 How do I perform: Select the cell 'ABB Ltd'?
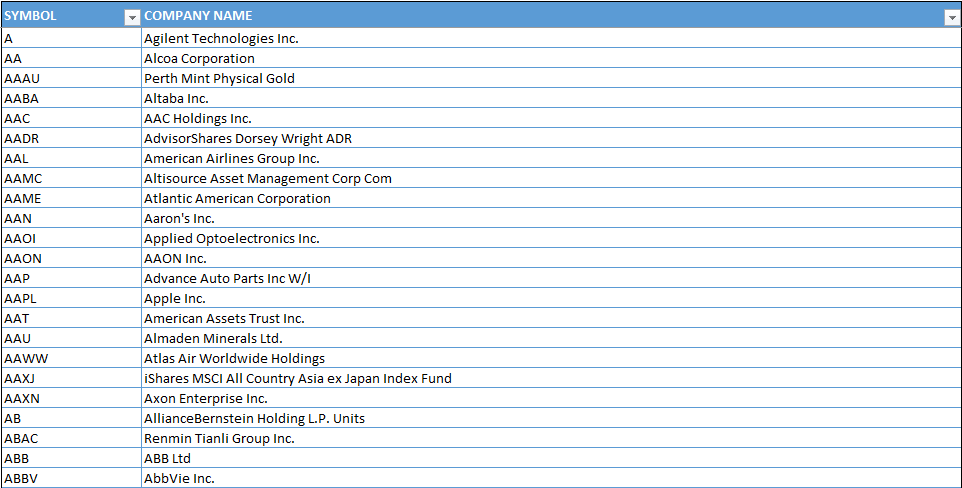click(551, 459)
